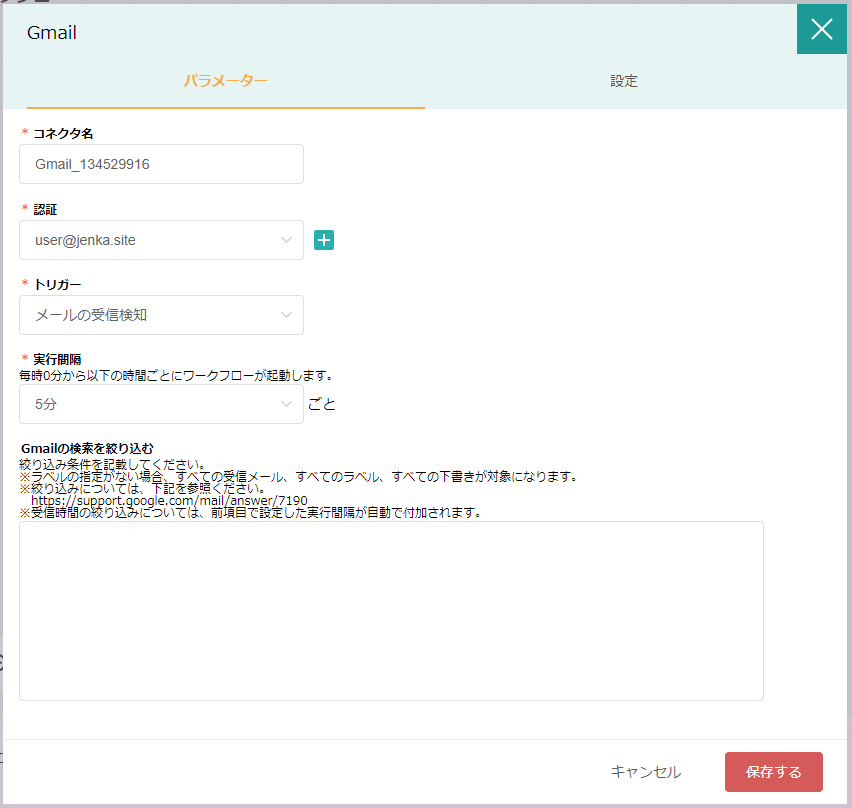Screen dimensions: 852x808
Task: Click the 絞り込み条件を記載してください text
Action: pyautogui.click(x=112, y=464)
